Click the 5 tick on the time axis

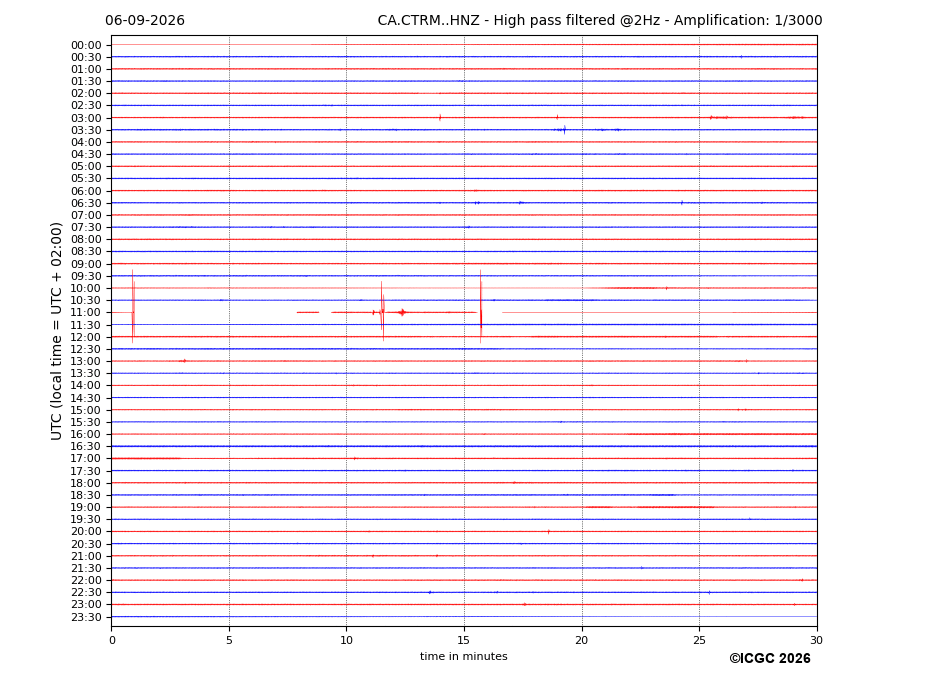(x=229, y=640)
